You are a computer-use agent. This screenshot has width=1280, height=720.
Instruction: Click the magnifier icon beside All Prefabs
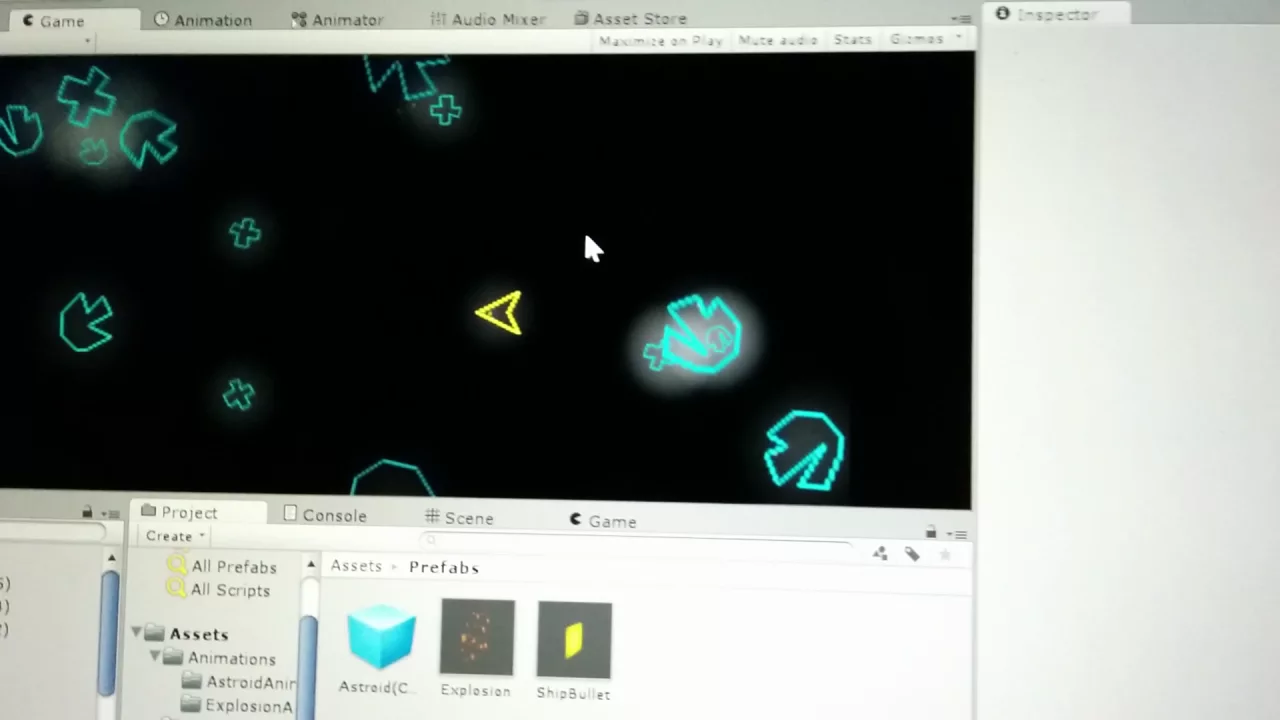click(177, 565)
